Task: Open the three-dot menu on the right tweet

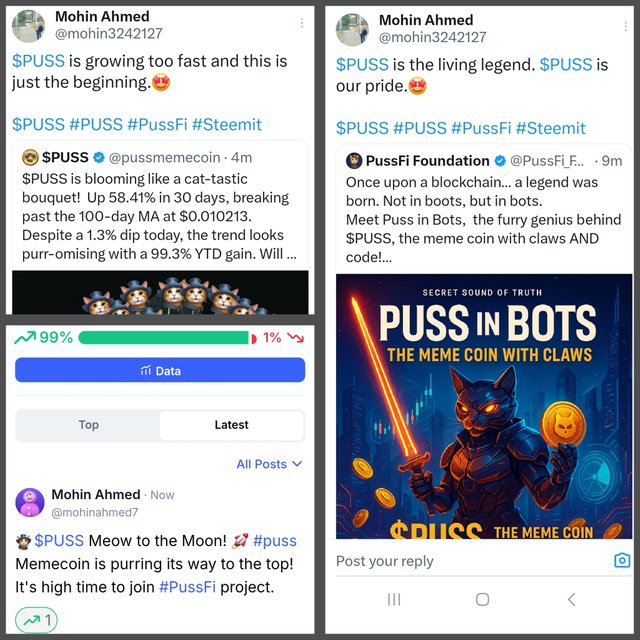Action: (x=625, y=27)
